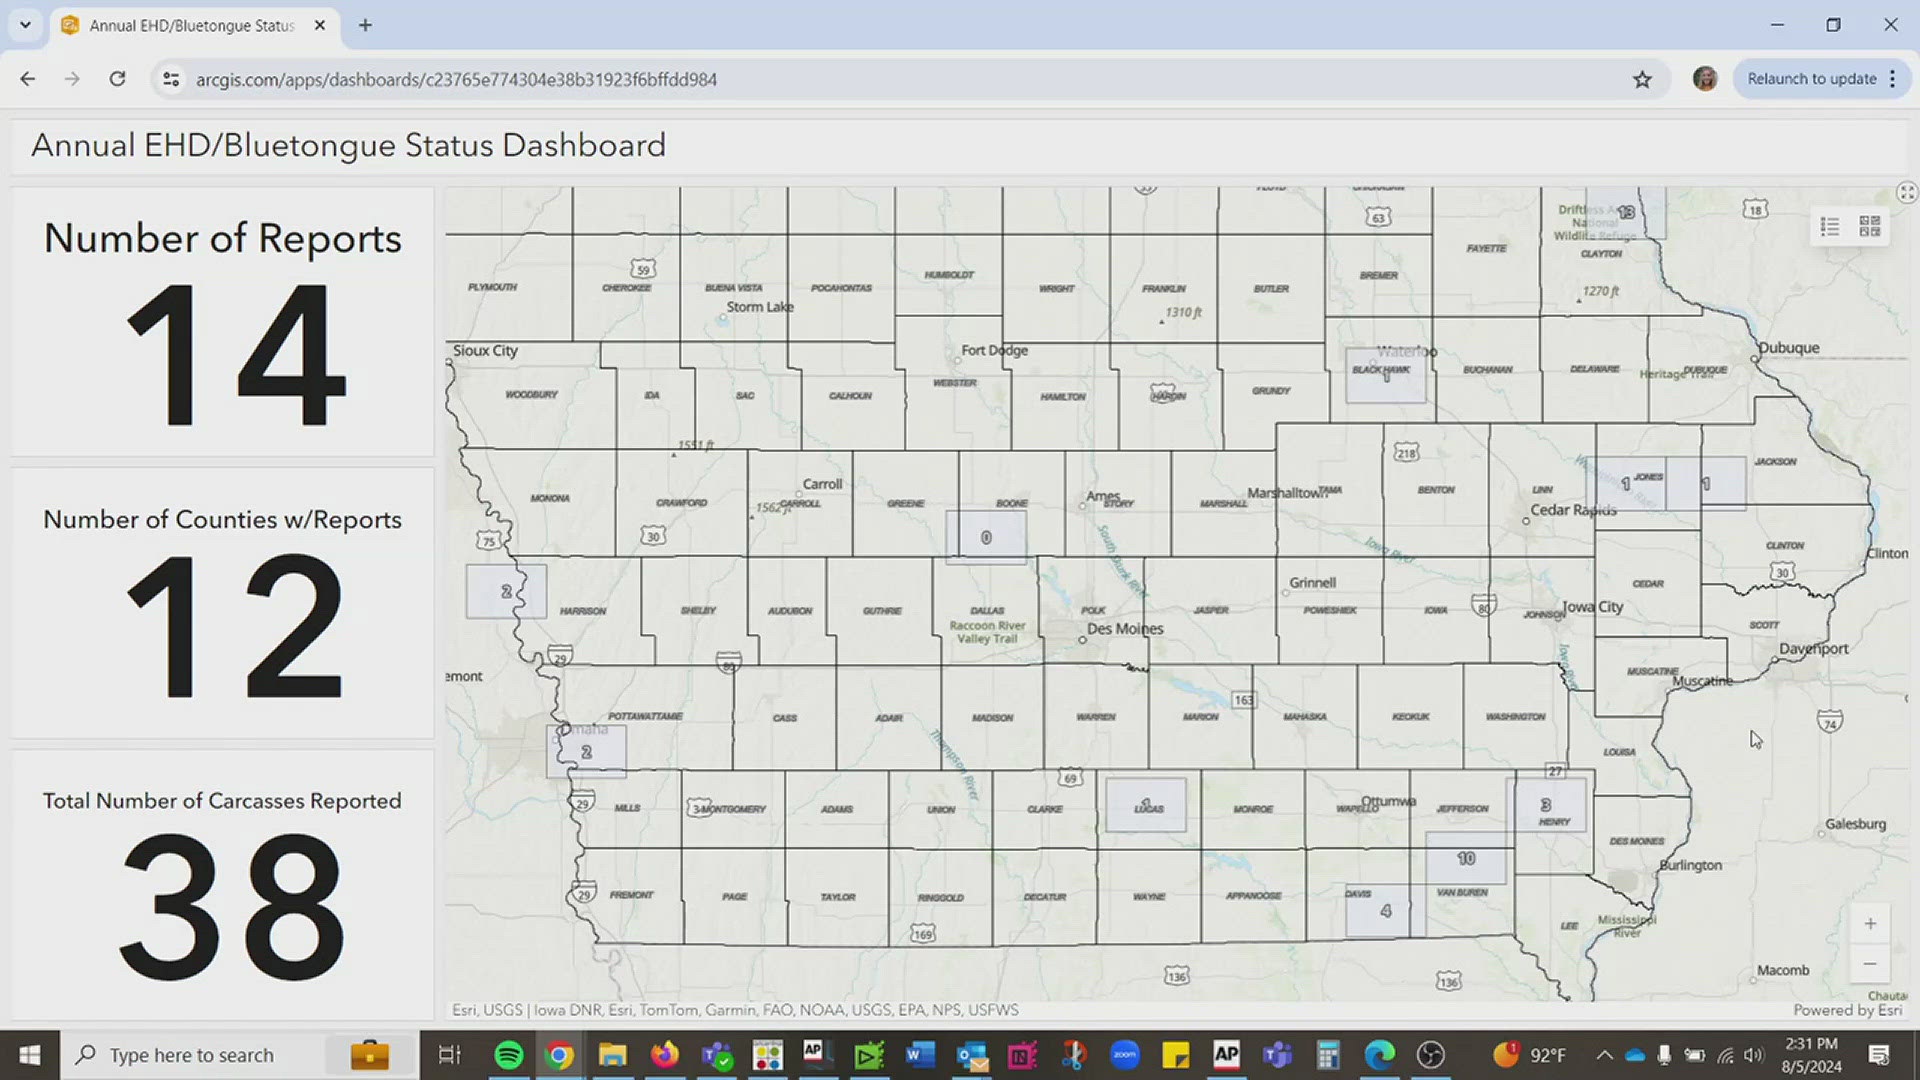Go back to previous page
Image resolution: width=1920 pixels, height=1080 pixels.
point(28,79)
